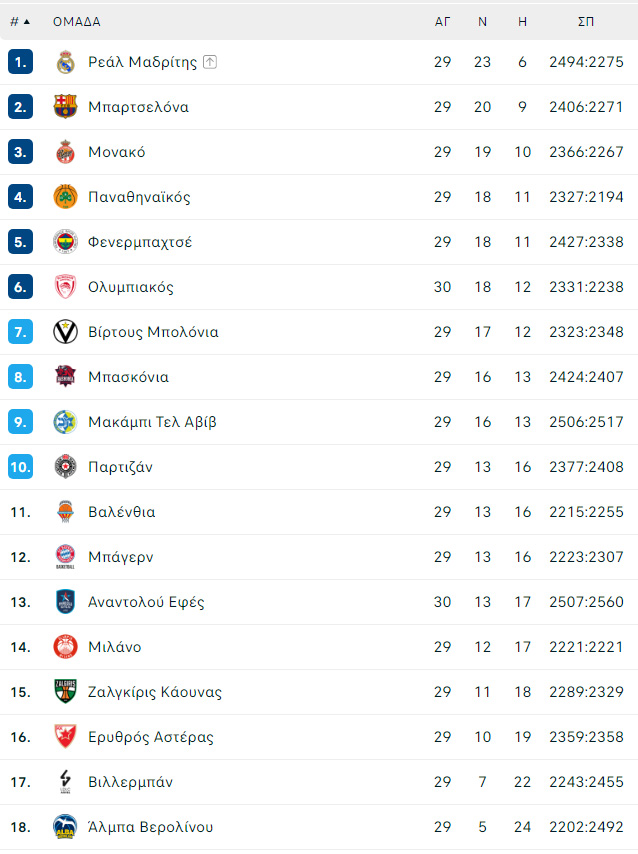Click the promotion arrow icon beside Ρεάλ Μαδρίτης
The width and height of the screenshot is (638, 854).
pos(210,62)
